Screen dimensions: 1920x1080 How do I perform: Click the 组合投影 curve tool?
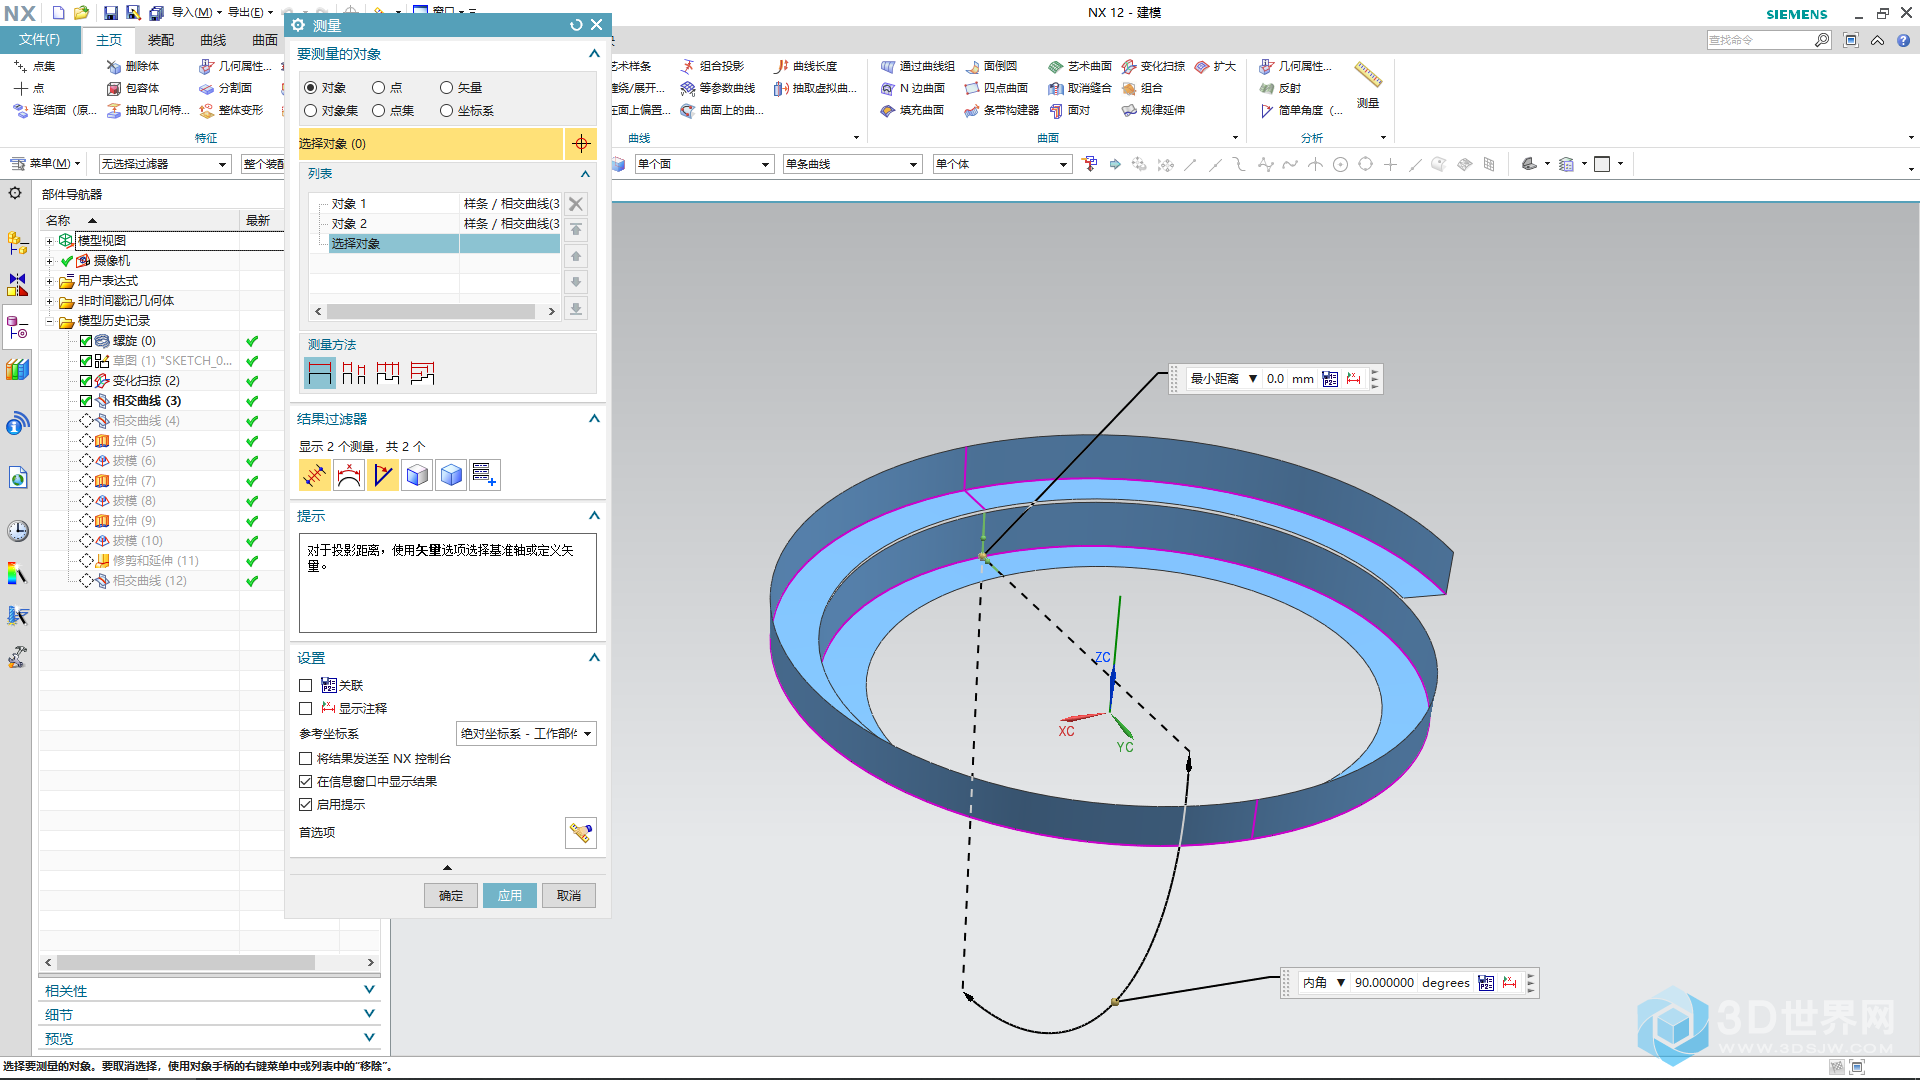[x=712, y=66]
